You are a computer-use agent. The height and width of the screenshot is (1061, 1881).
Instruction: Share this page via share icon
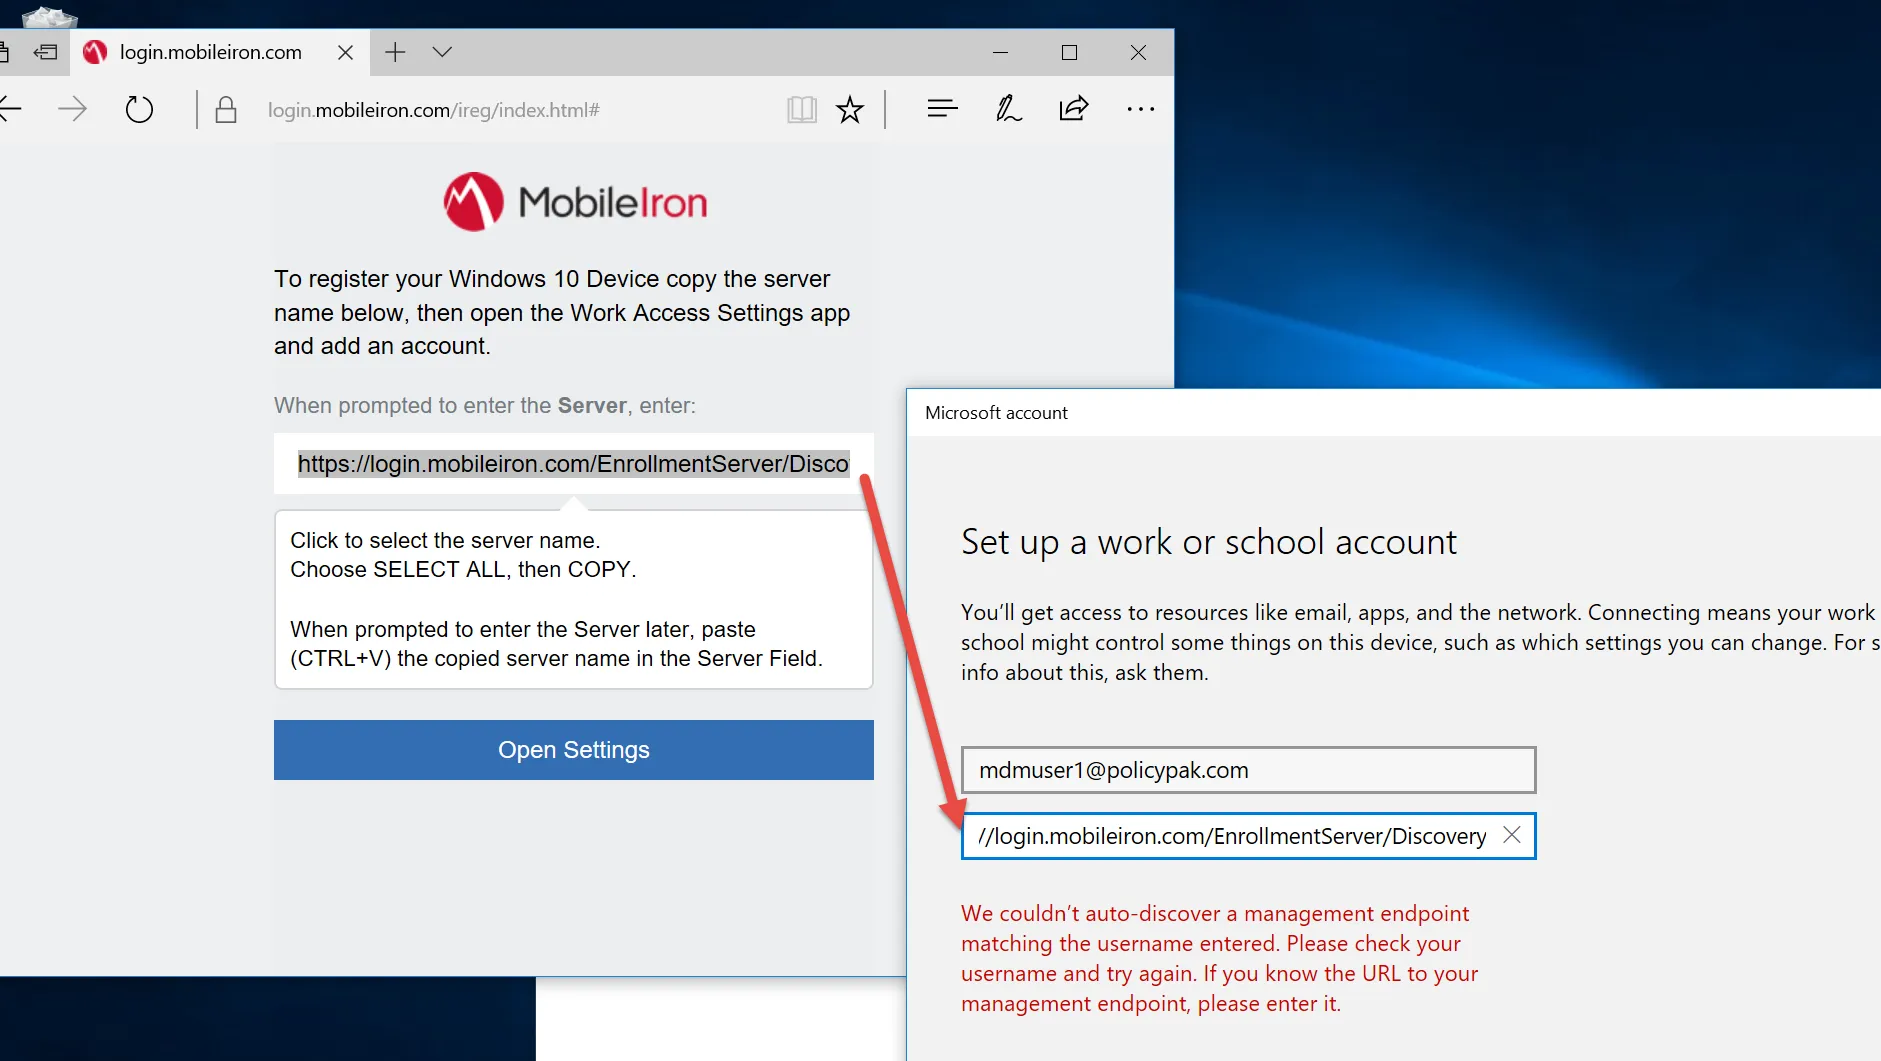coord(1073,108)
